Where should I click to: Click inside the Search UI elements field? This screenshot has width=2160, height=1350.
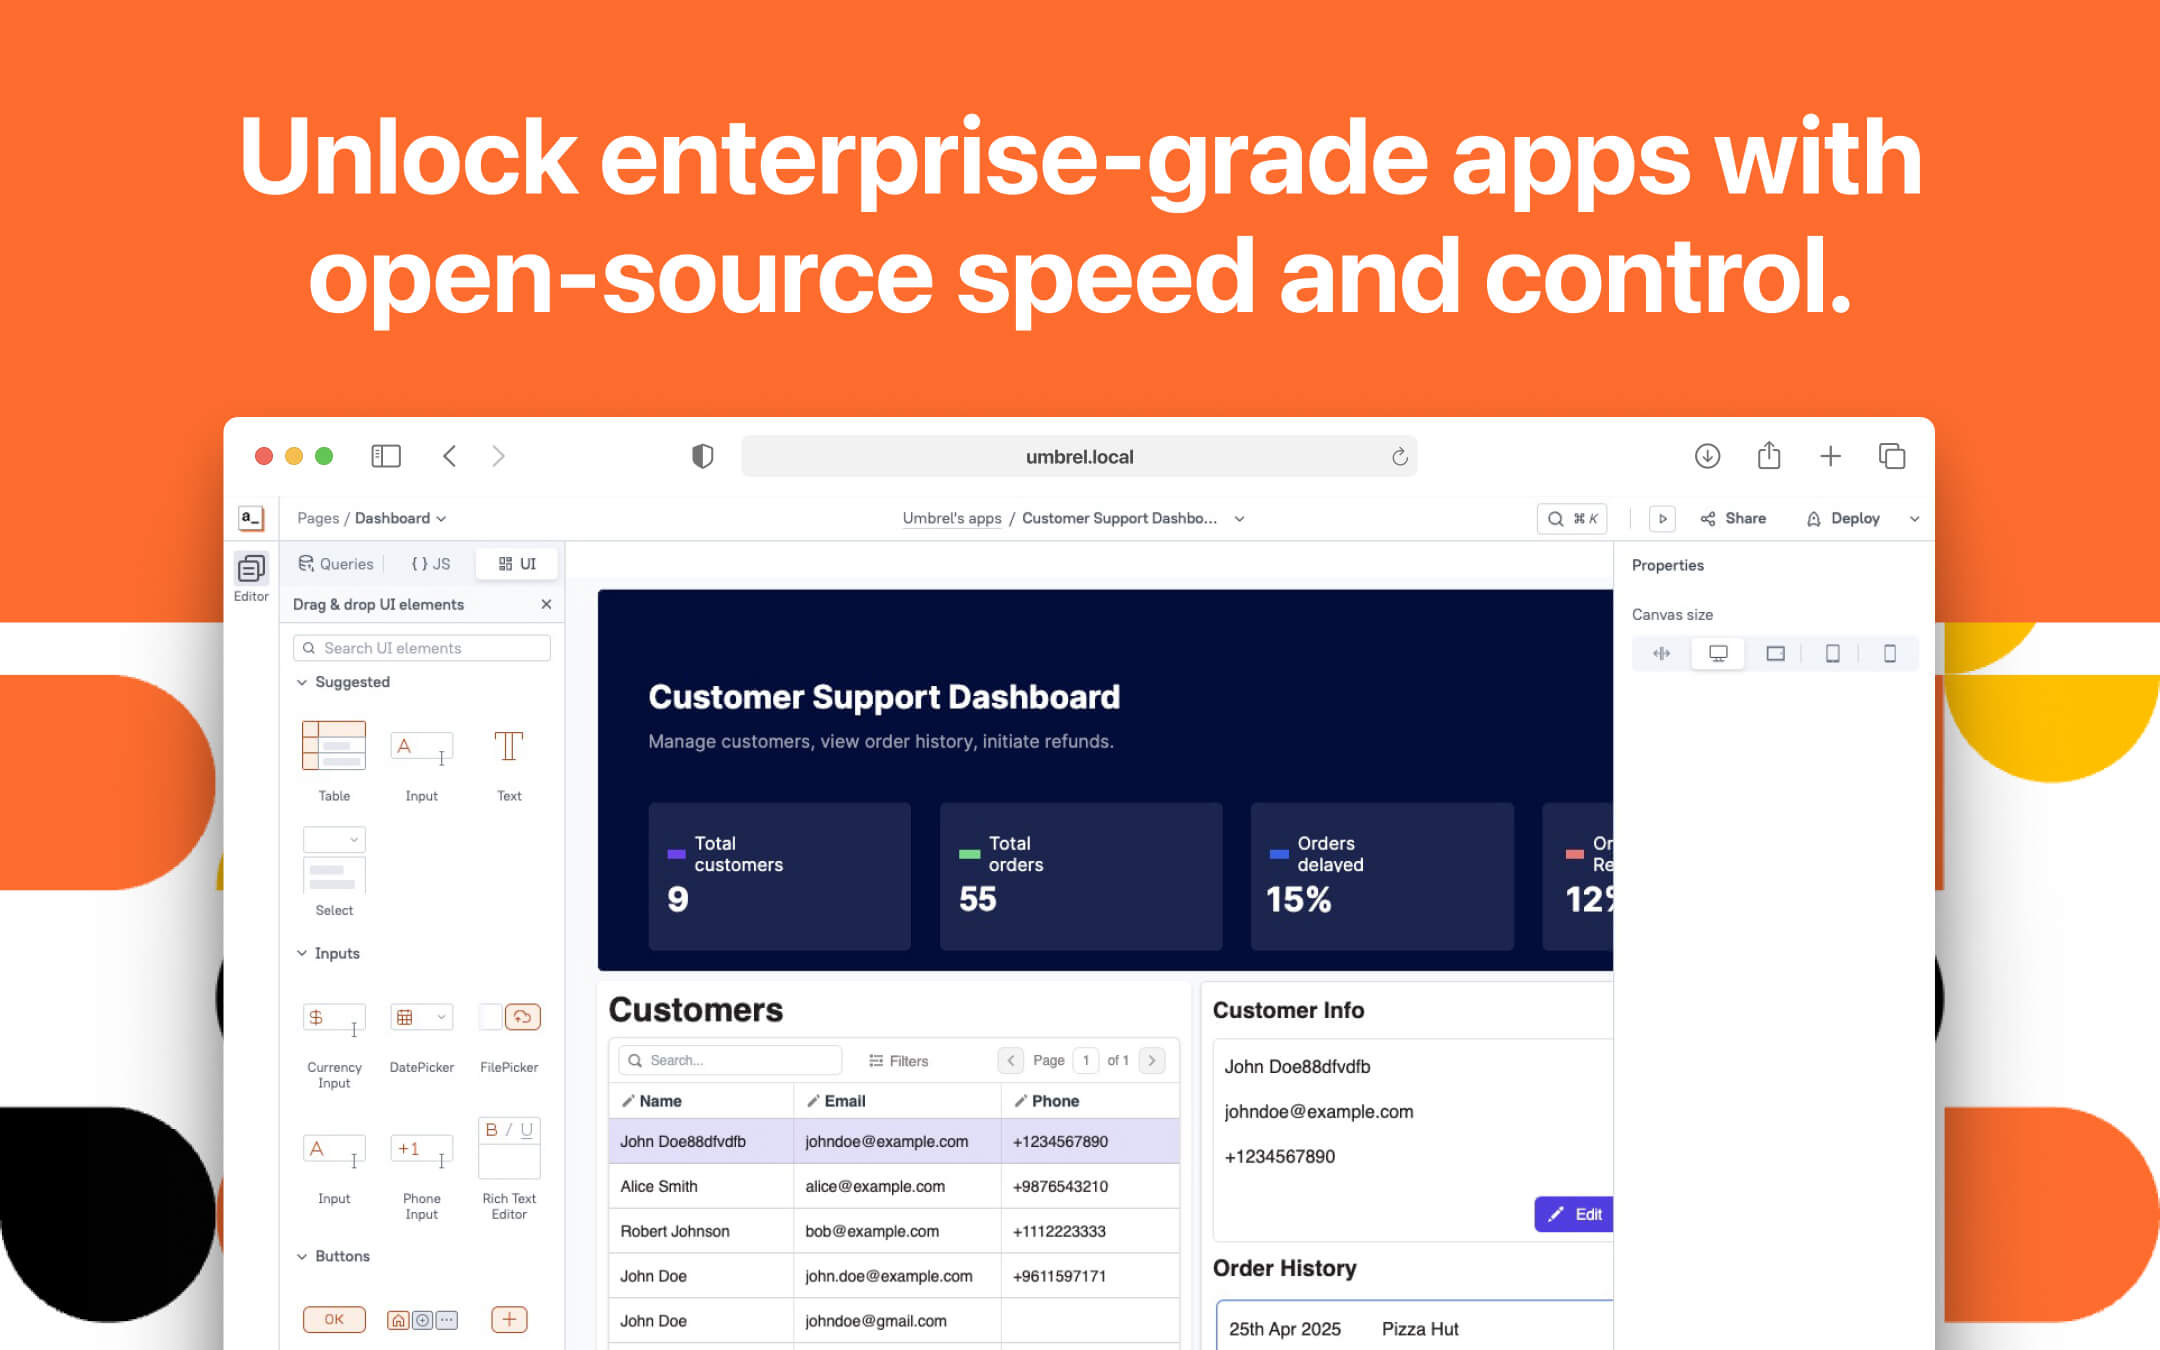coord(421,647)
